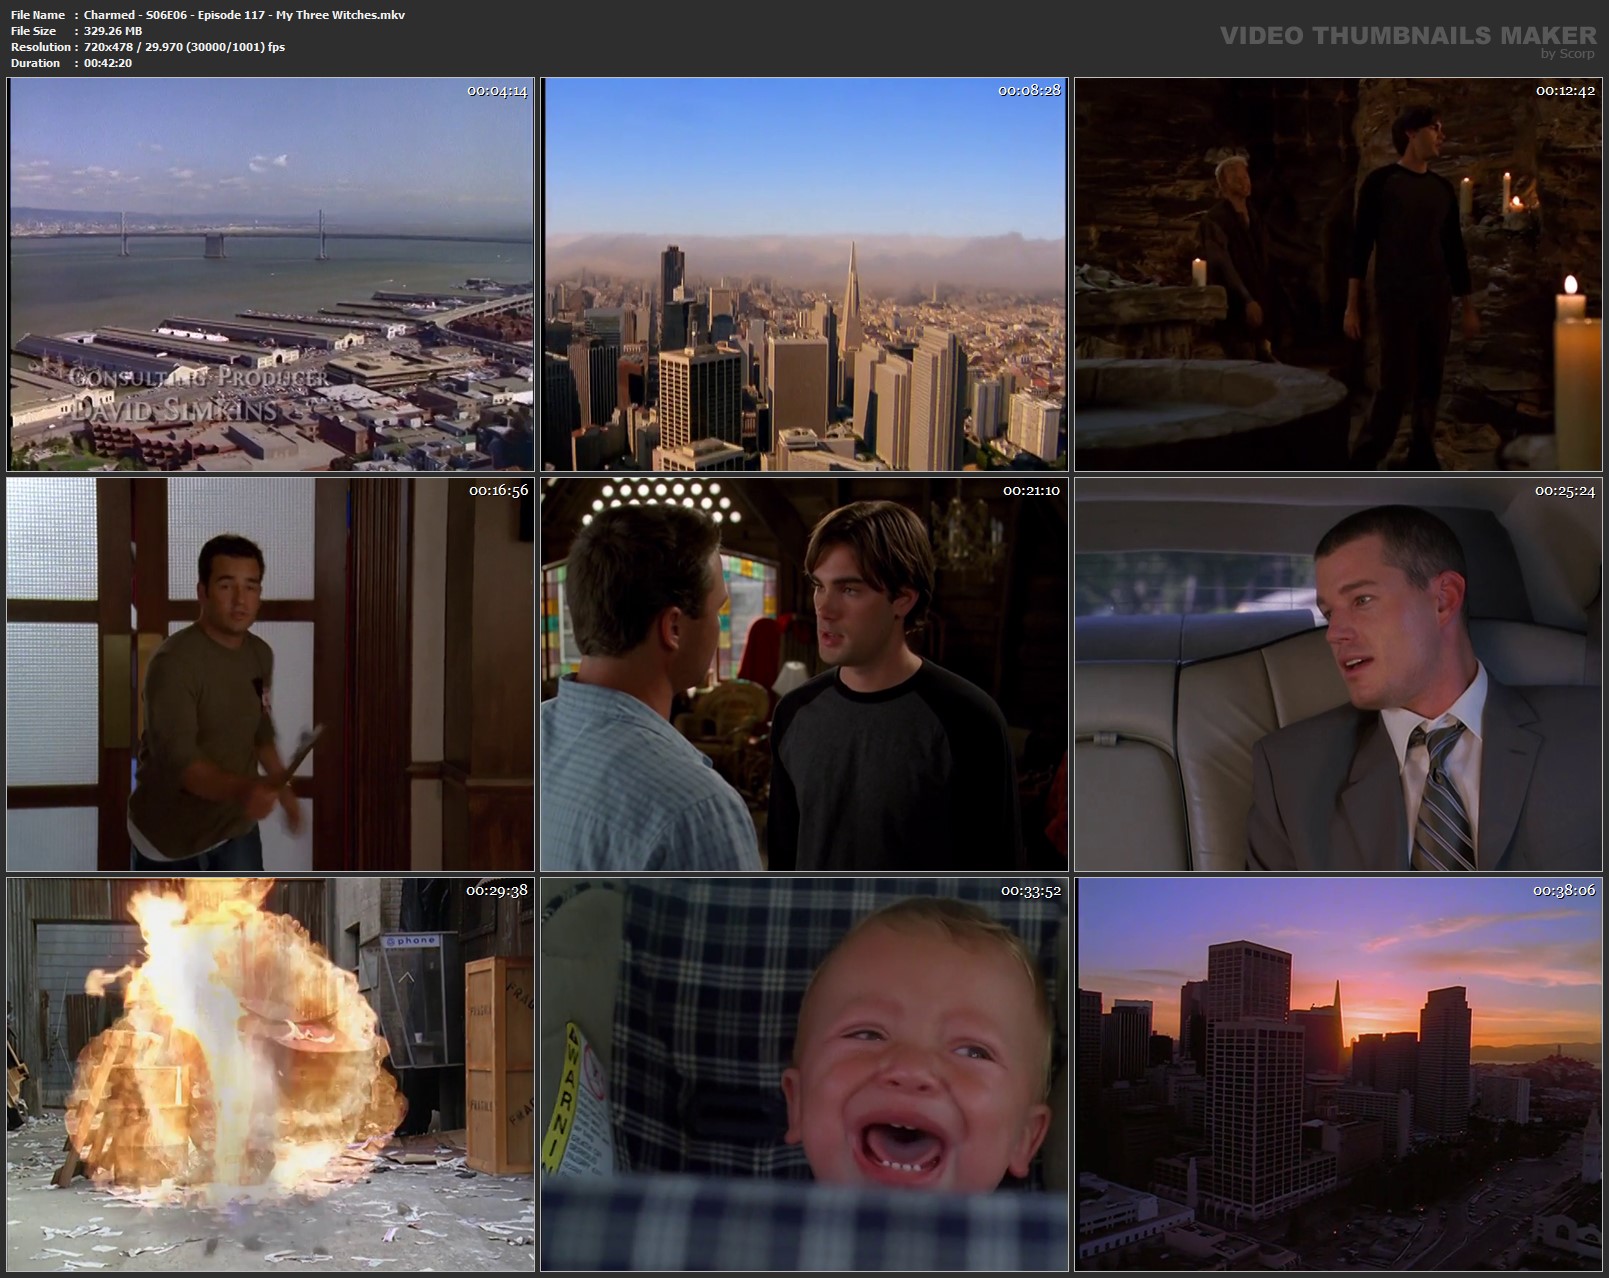This screenshot has width=1609, height=1278.
Task: Click the duration value 00:42:20
Action: 108,63
